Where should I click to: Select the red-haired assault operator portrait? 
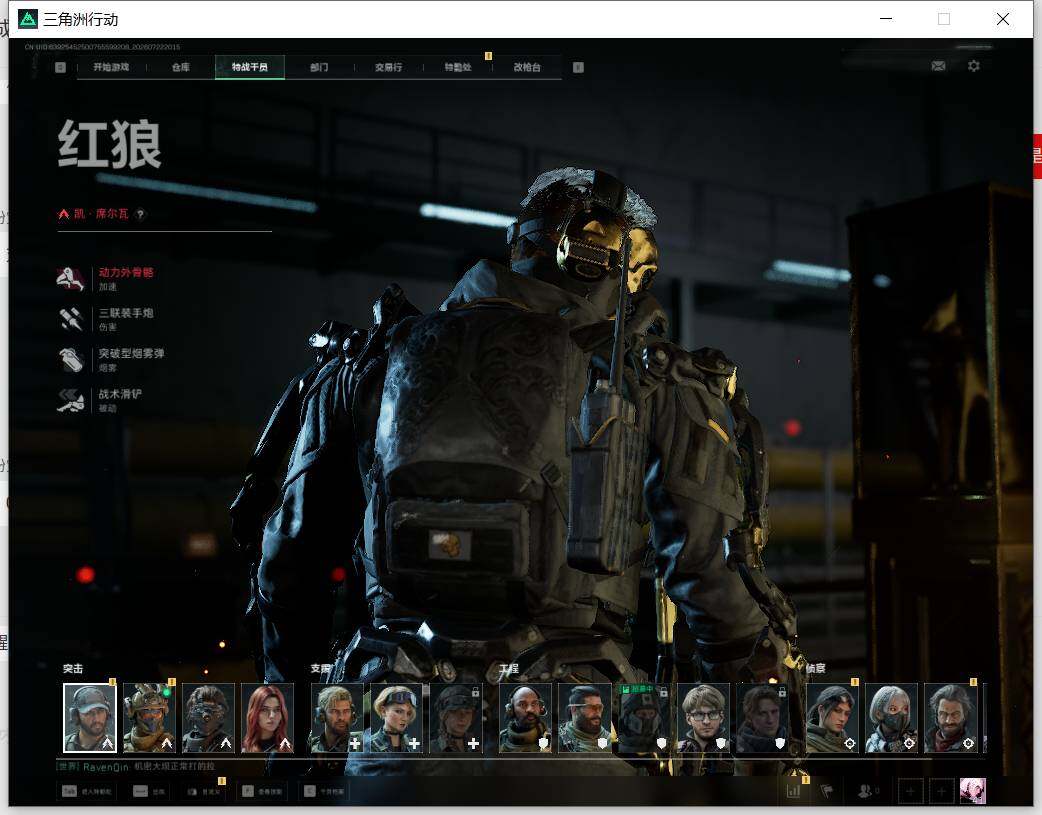(x=267, y=718)
